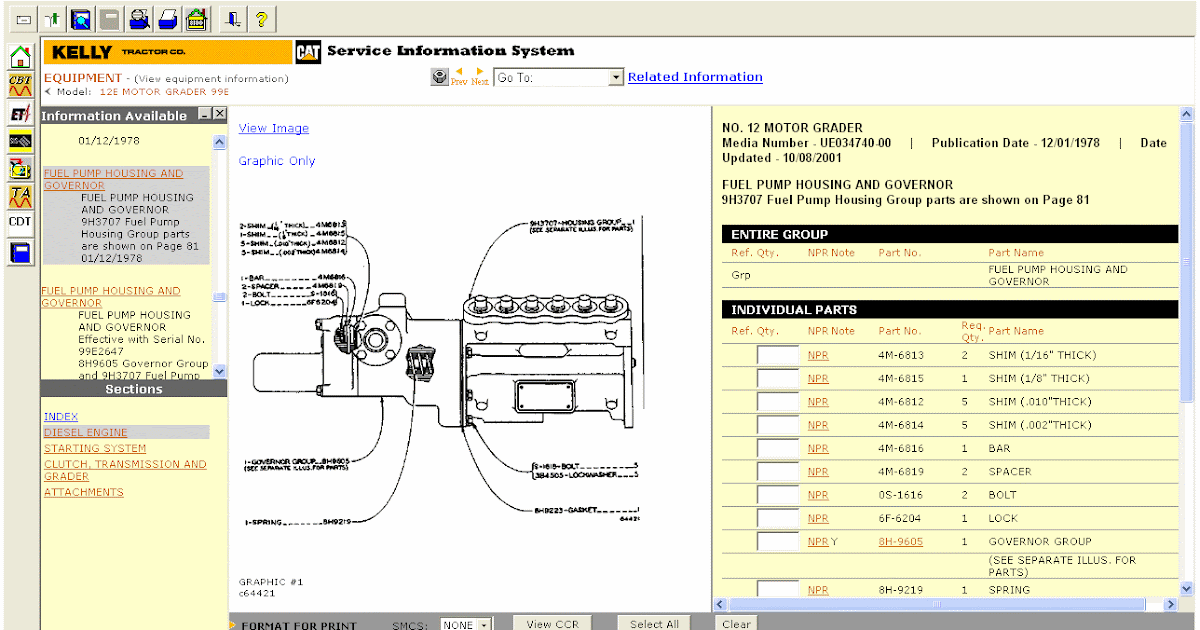Open first FUEL PUMP HOUSING AND GOVERNOR link

(x=113, y=179)
